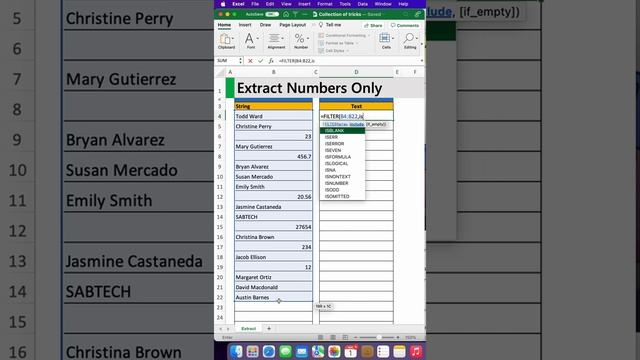
Task: Open the File menu
Action: (255, 4)
